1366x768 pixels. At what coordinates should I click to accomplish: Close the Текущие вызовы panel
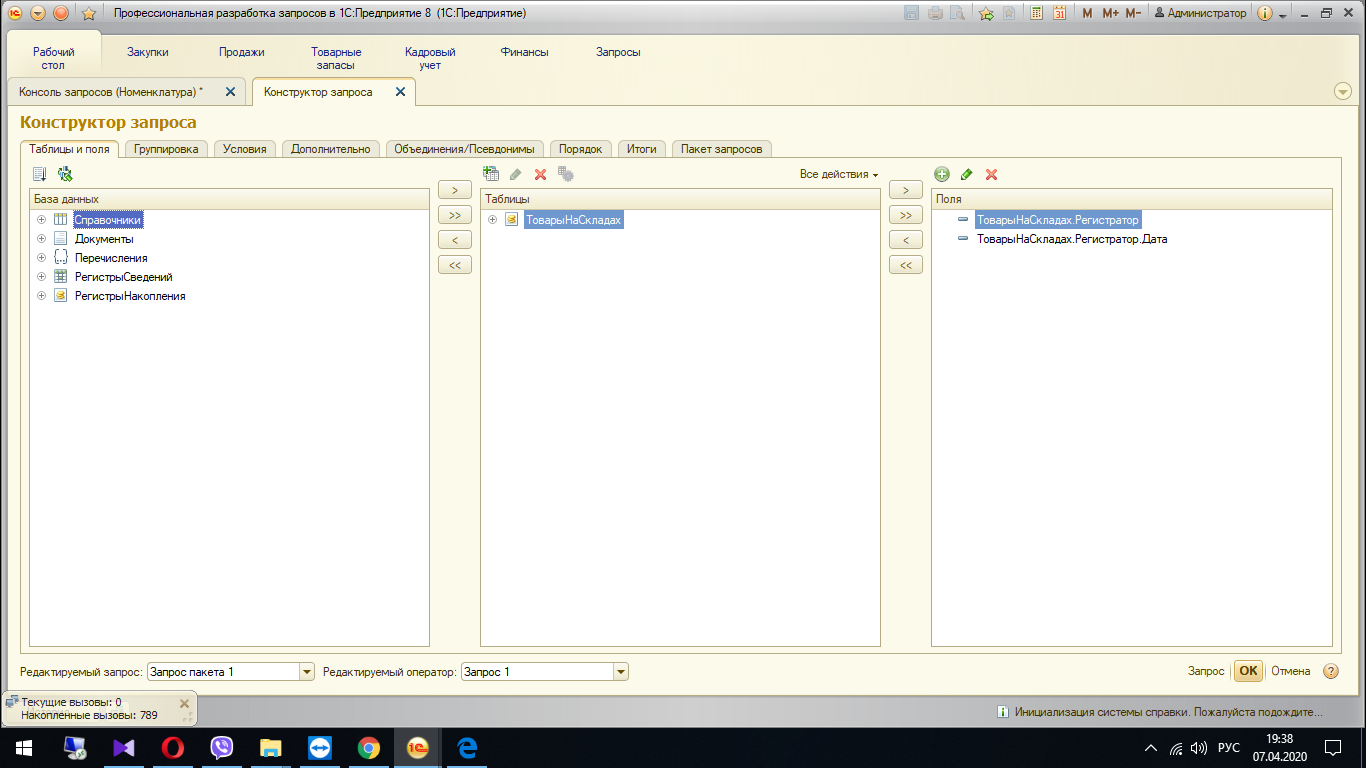pos(184,704)
